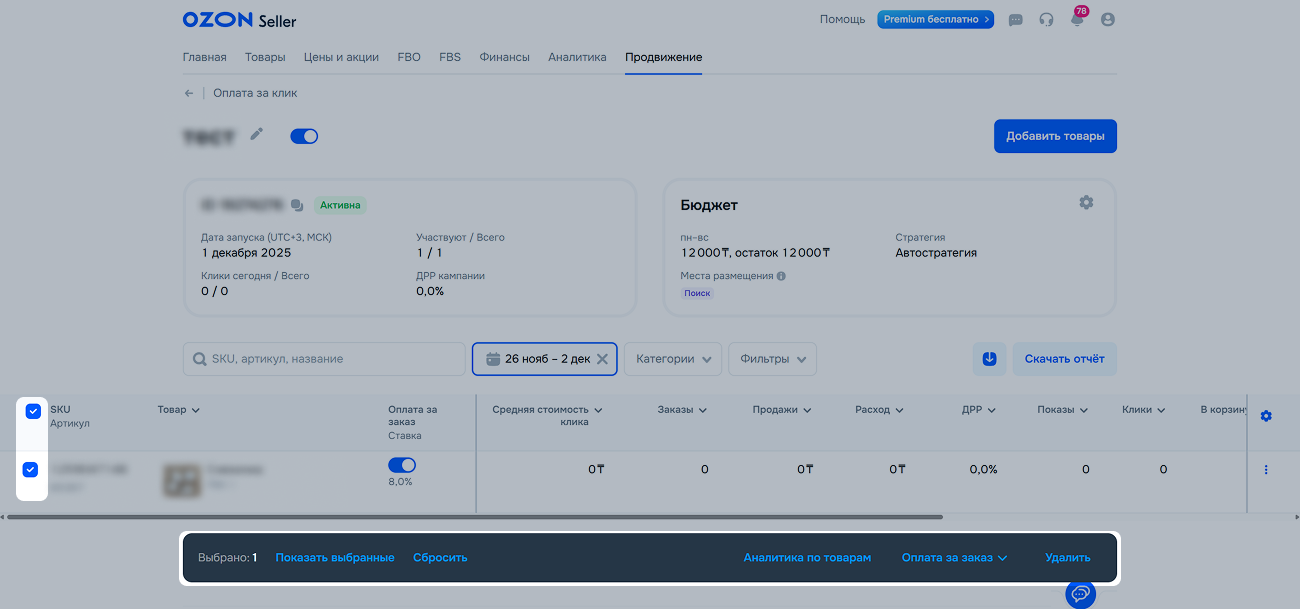This screenshot has width=1300, height=609.
Task: Disable pay-per-order toggle in product row
Action: [x=401, y=465]
